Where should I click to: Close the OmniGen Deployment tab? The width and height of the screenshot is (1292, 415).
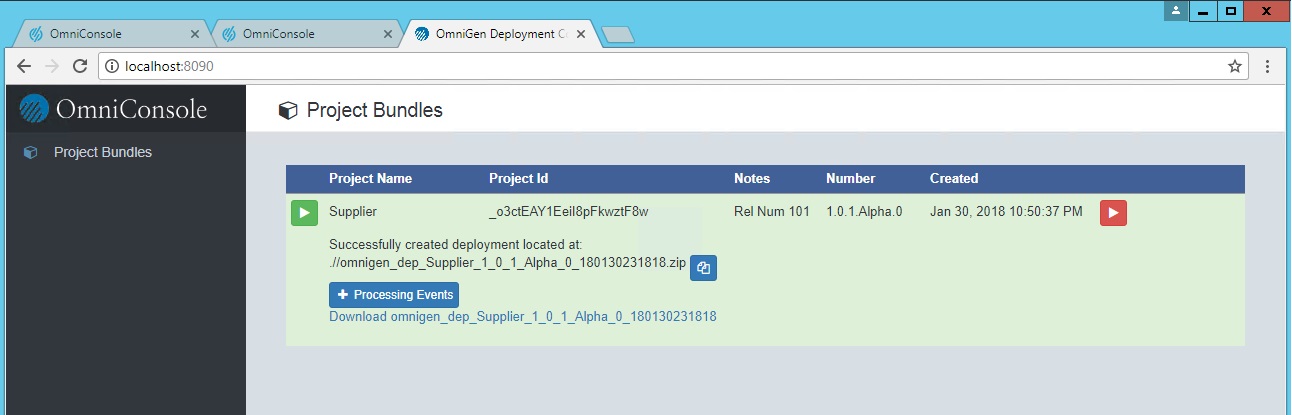pos(583,34)
